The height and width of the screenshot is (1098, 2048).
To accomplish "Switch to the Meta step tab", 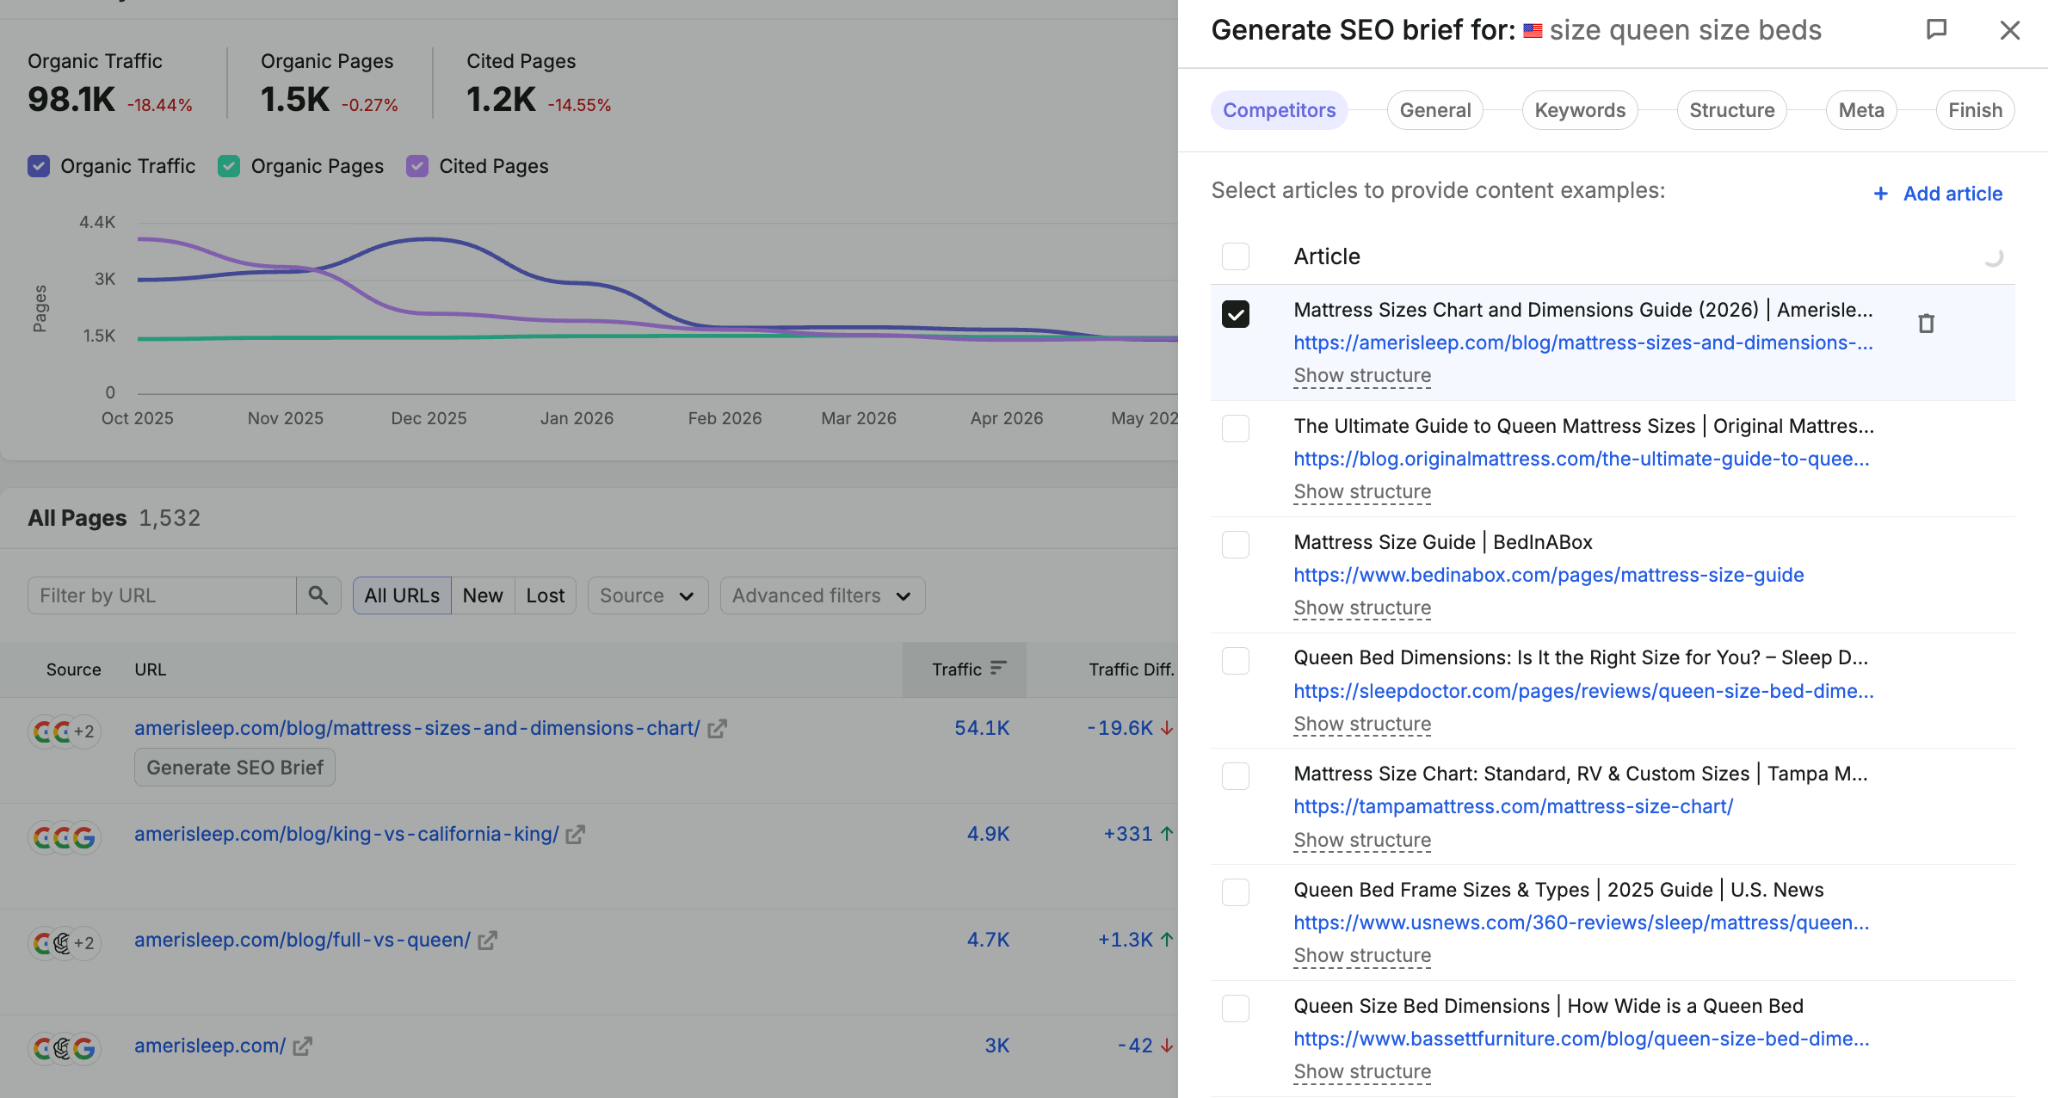I will tap(1861, 110).
